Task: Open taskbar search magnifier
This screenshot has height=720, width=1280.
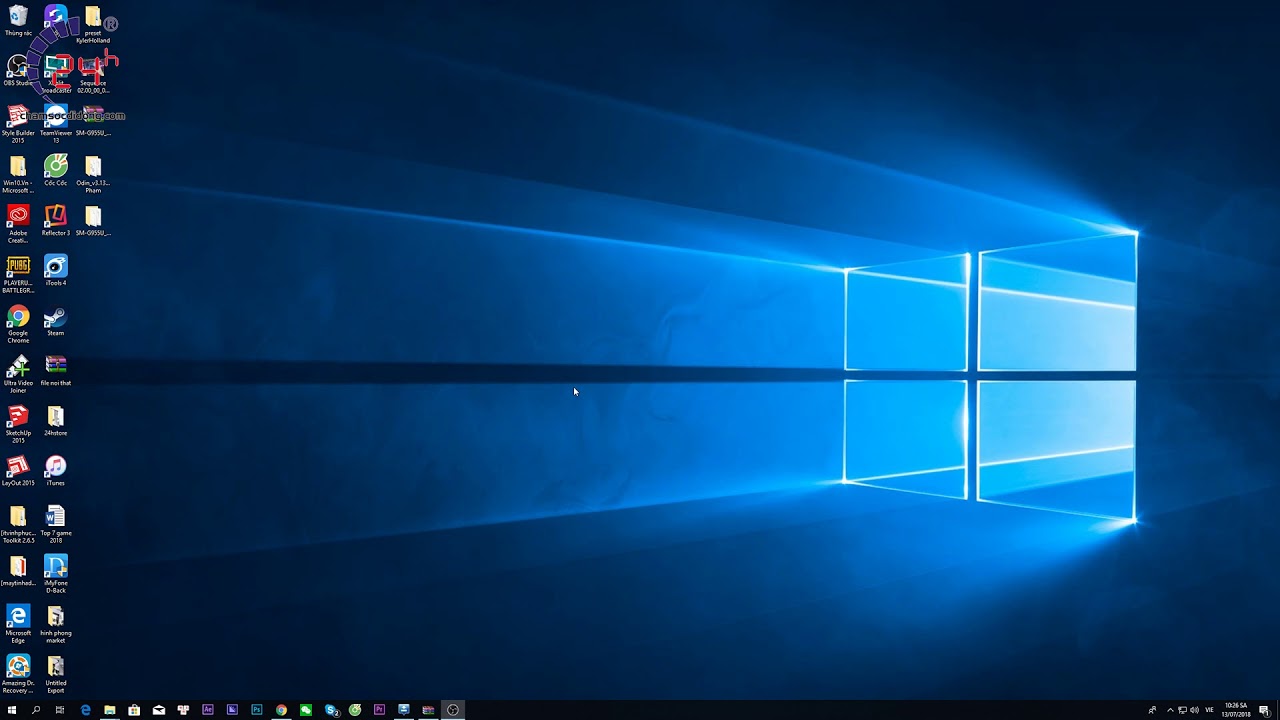Action: pyautogui.click(x=36, y=710)
